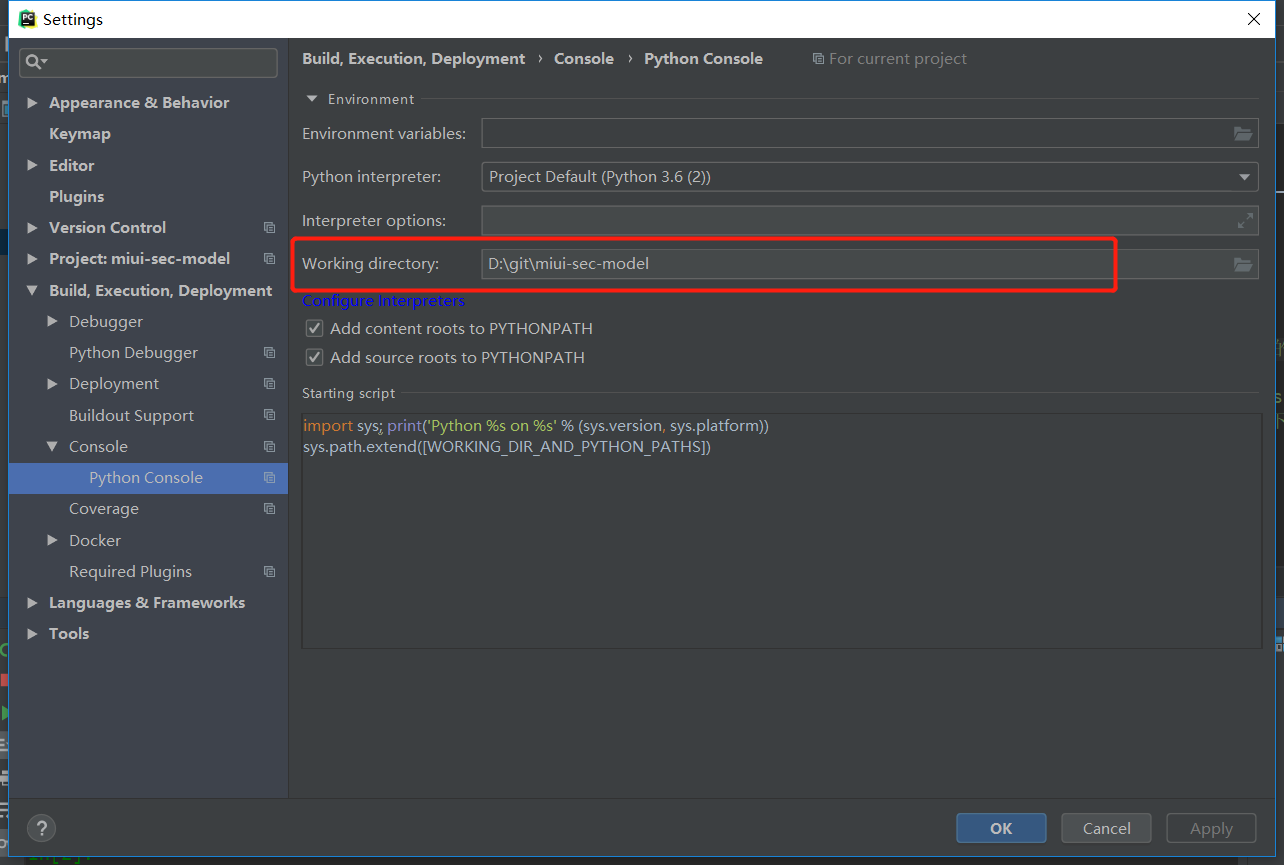Click the Help question mark icon
Screen dimensions: 1284x865
pyautogui.click(x=41, y=828)
